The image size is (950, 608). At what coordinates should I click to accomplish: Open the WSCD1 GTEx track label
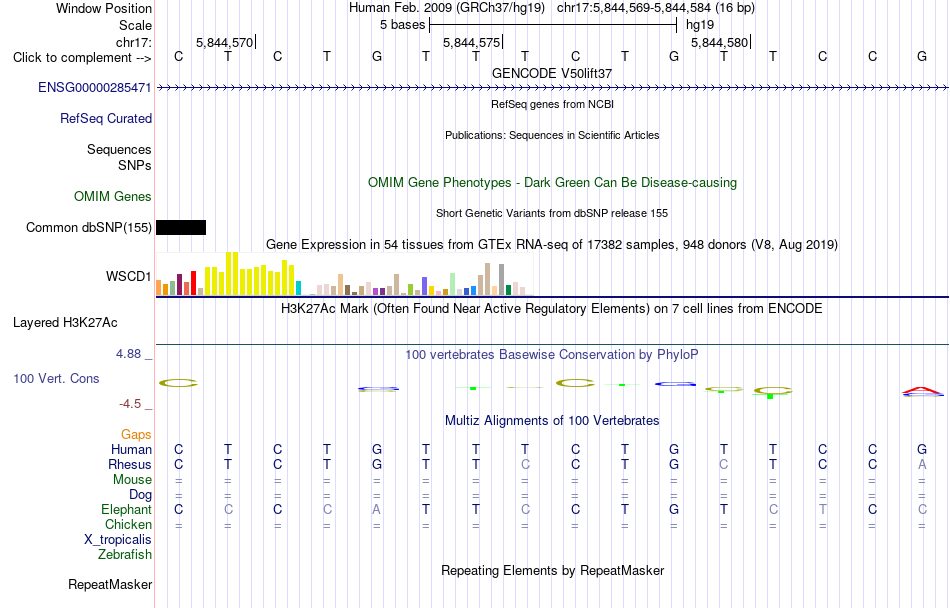(x=128, y=277)
